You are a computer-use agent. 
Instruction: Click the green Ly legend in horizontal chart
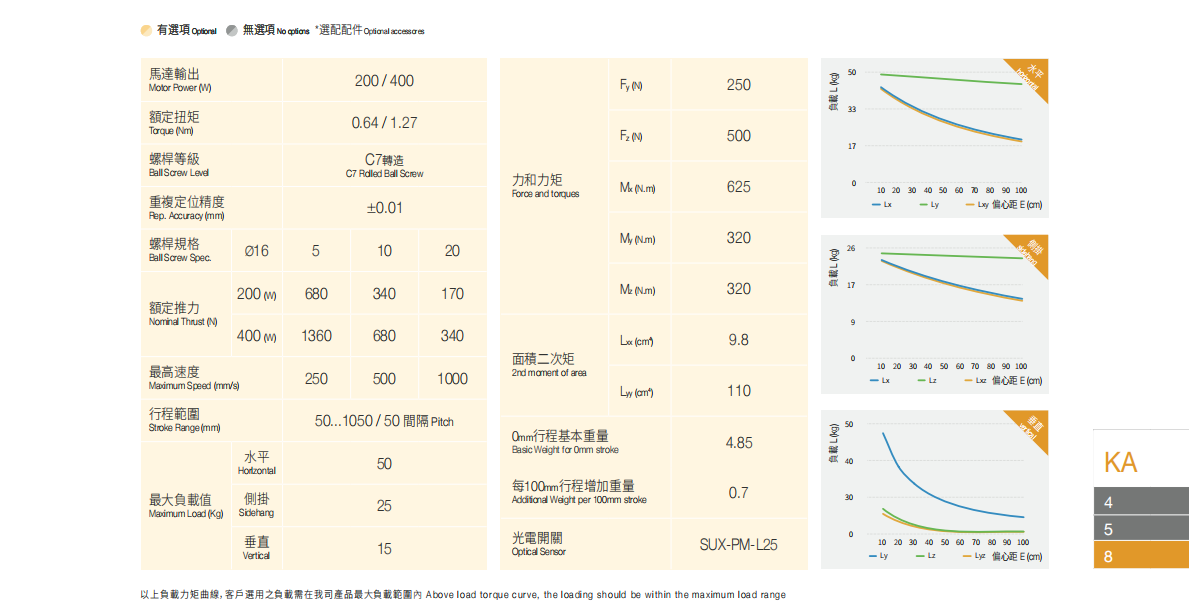[x=924, y=204]
